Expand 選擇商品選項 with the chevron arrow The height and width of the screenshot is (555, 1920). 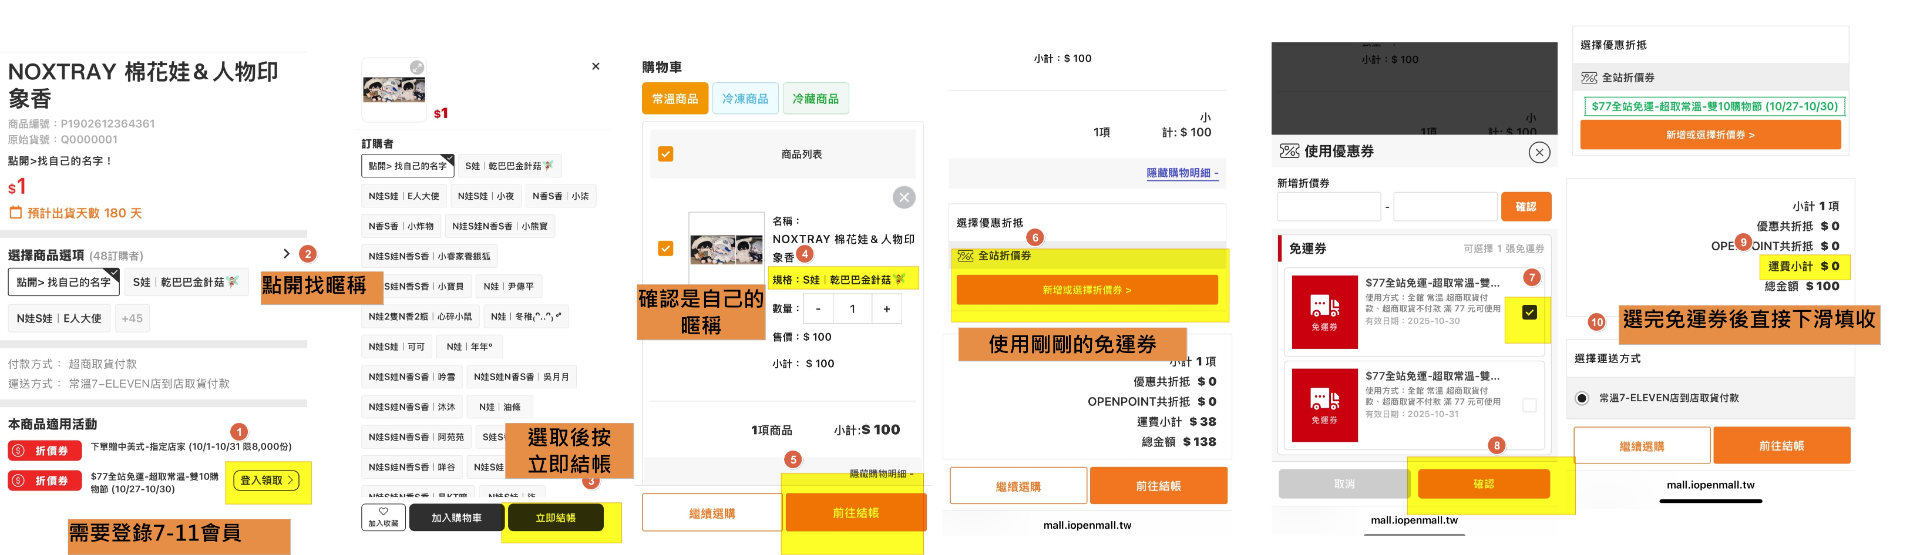coord(286,254)
